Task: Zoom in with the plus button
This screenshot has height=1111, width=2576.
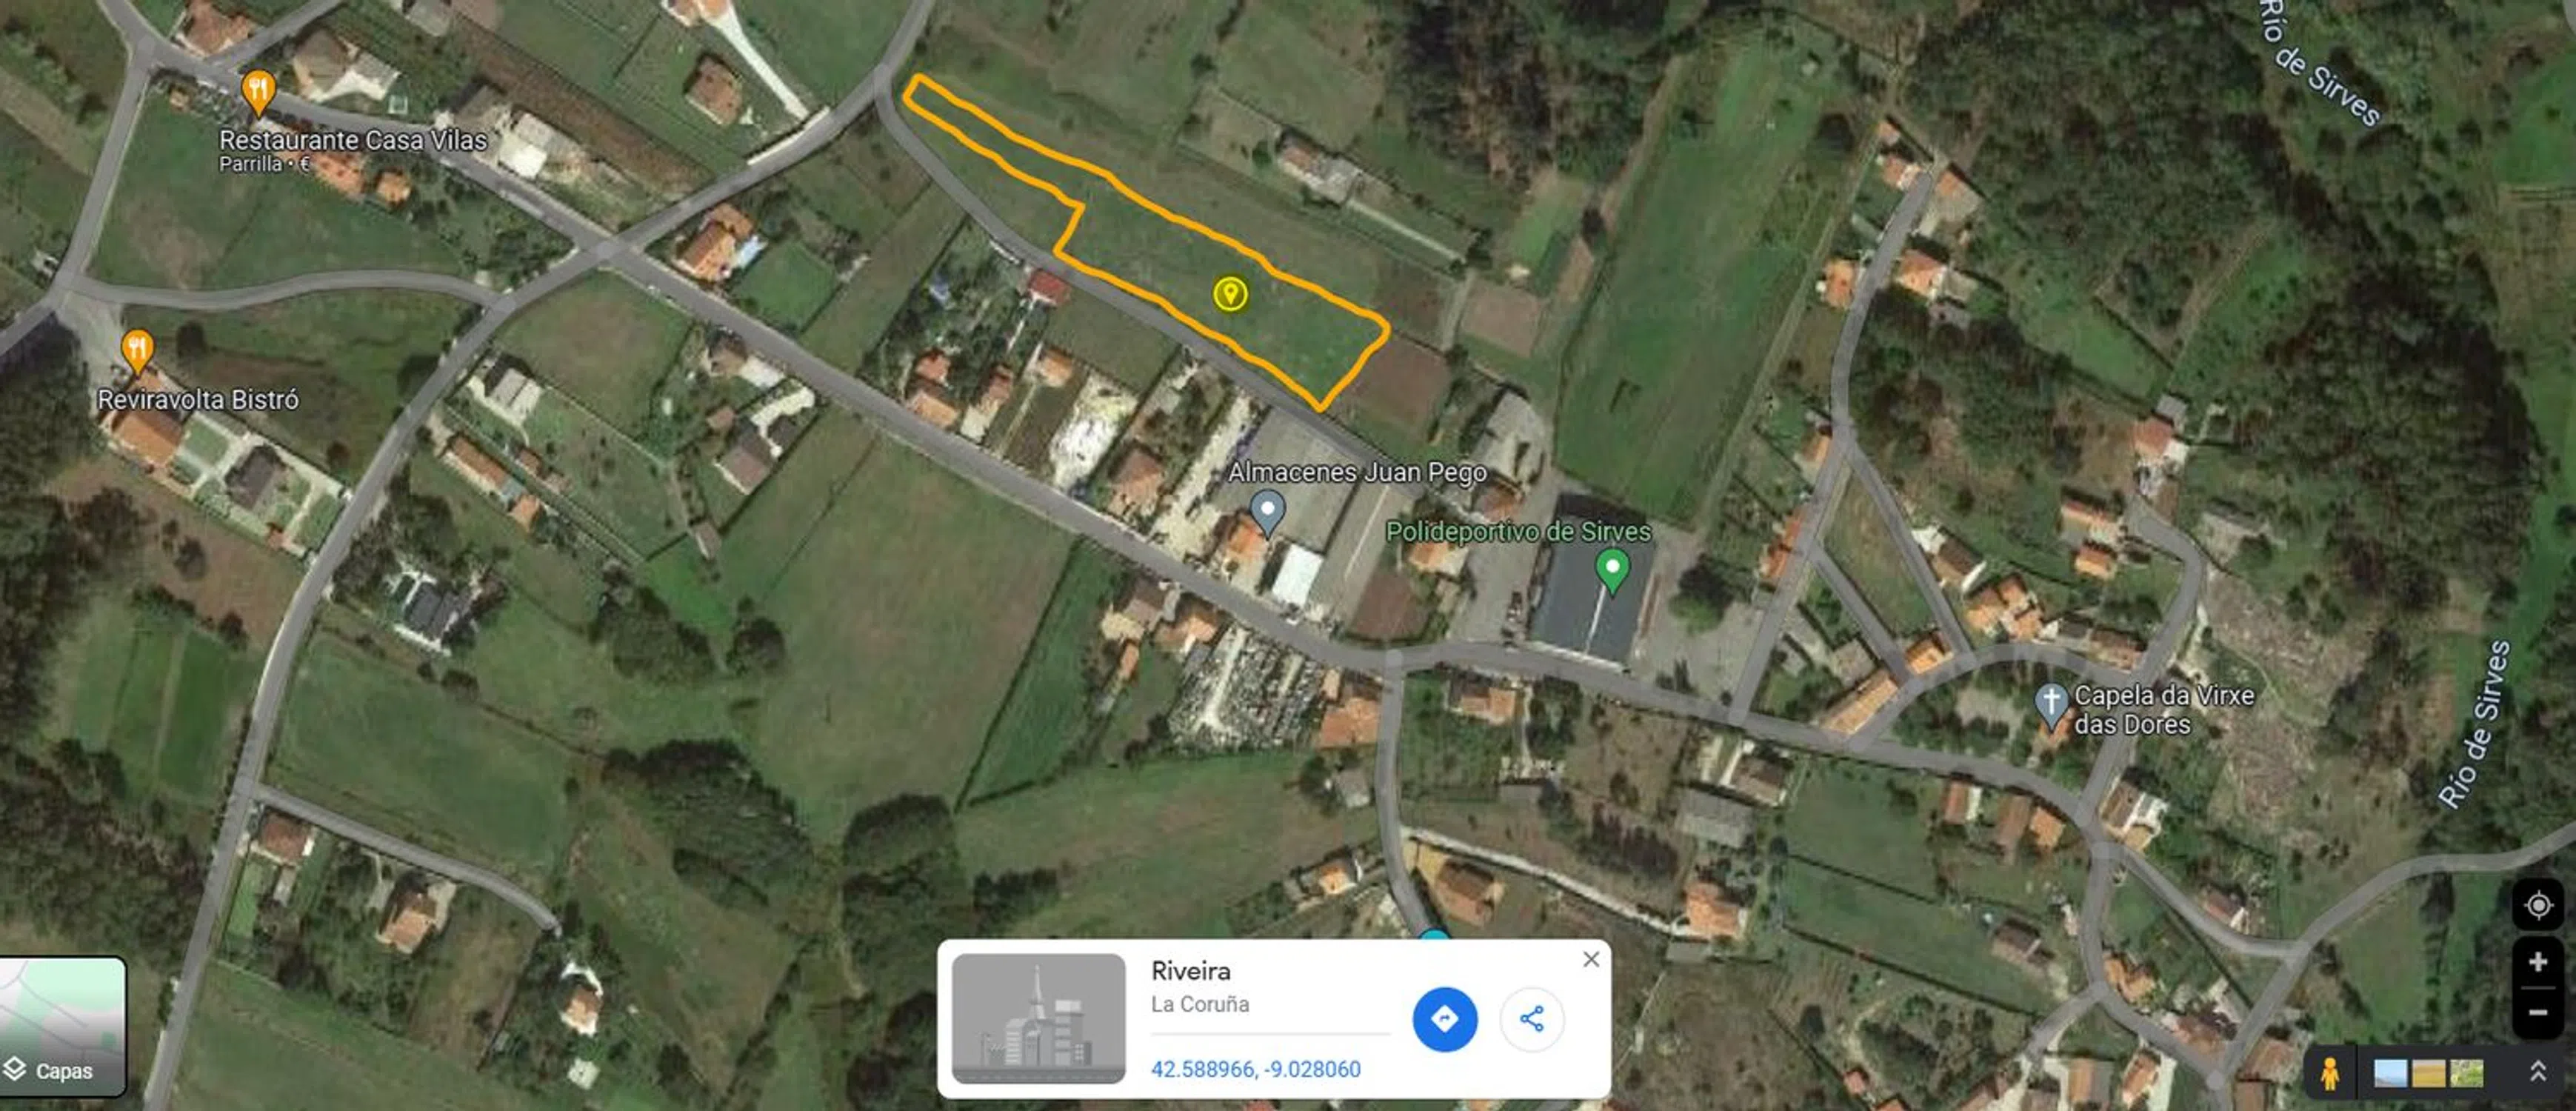Action: 2538,962
